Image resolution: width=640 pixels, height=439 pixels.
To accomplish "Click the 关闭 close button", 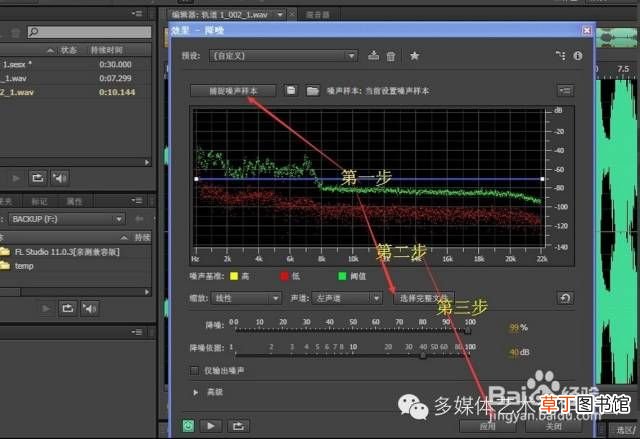I will pos(553,427).
